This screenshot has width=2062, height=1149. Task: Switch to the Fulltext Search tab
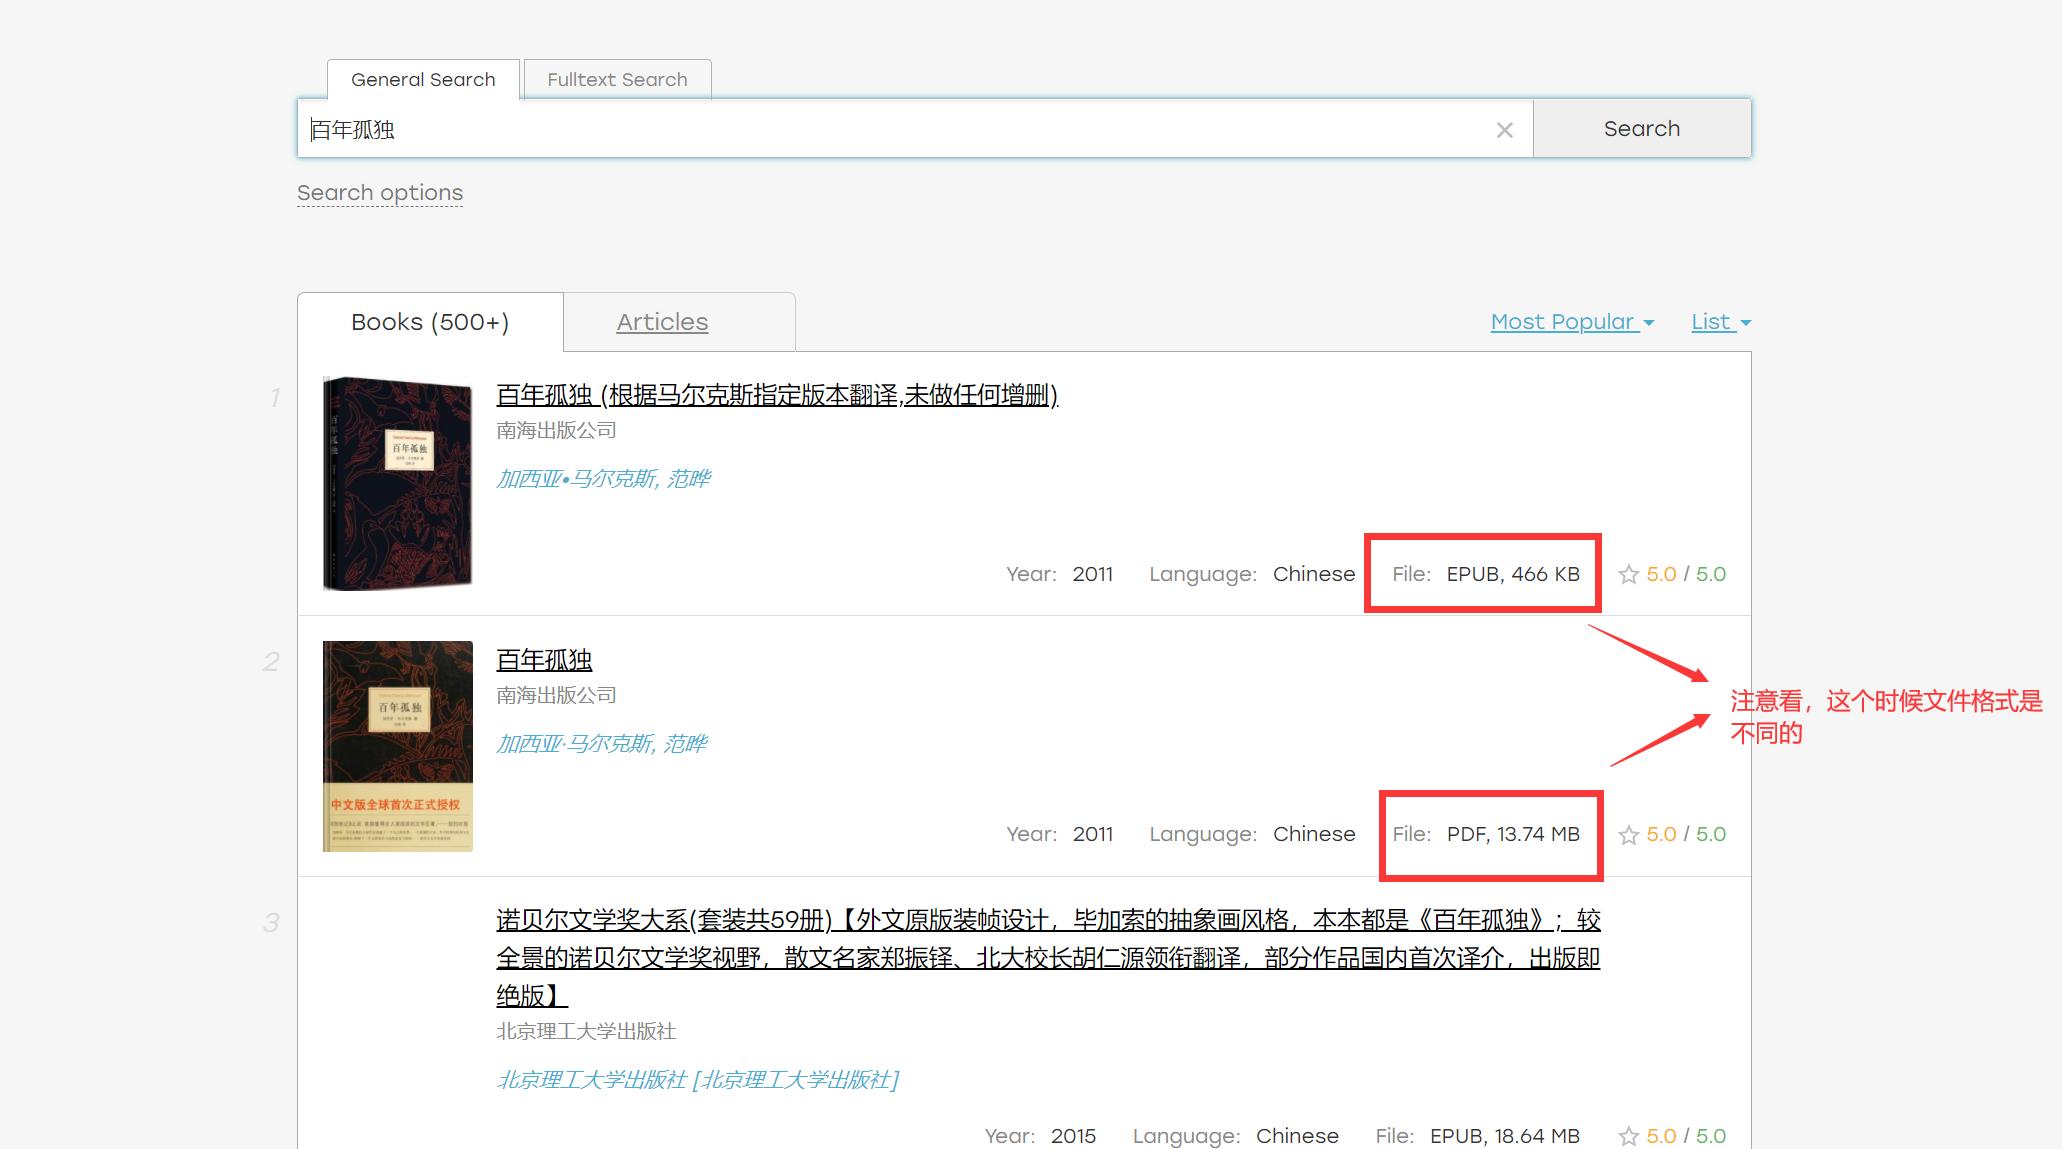pyautogui.click(x=617, y=79)
